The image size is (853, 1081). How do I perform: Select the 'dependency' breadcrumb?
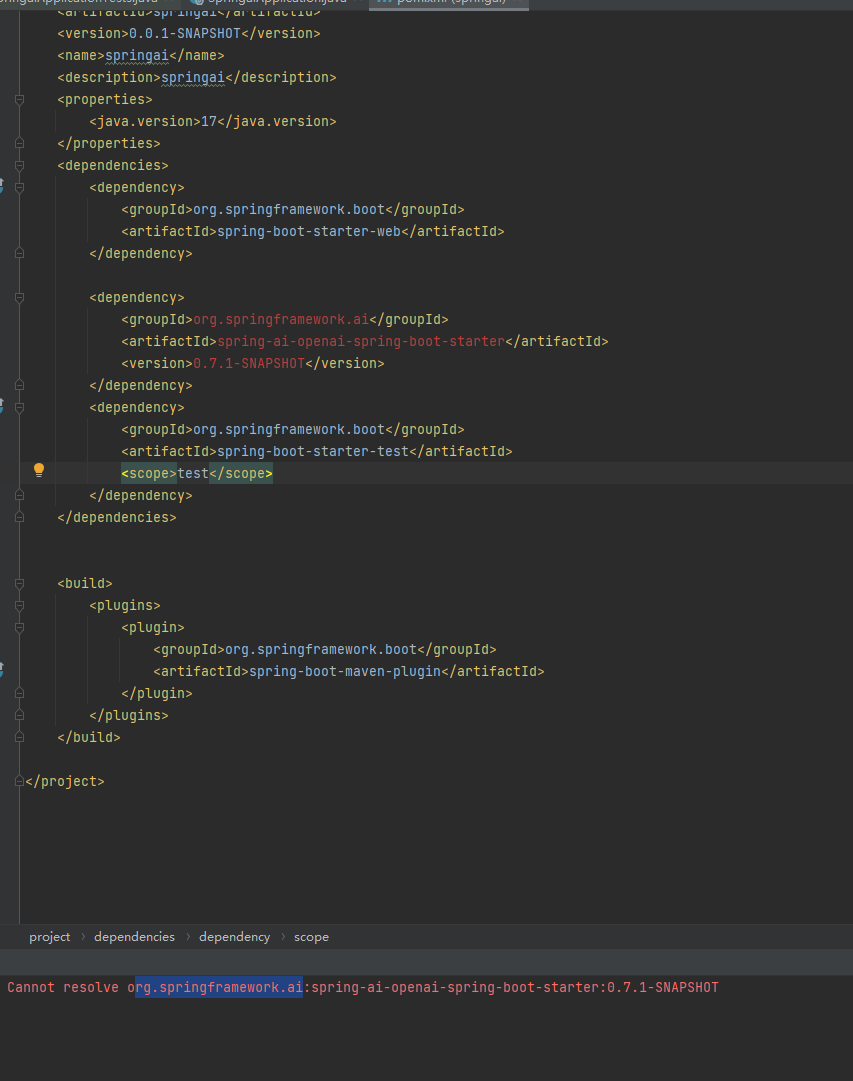point(234,937)
